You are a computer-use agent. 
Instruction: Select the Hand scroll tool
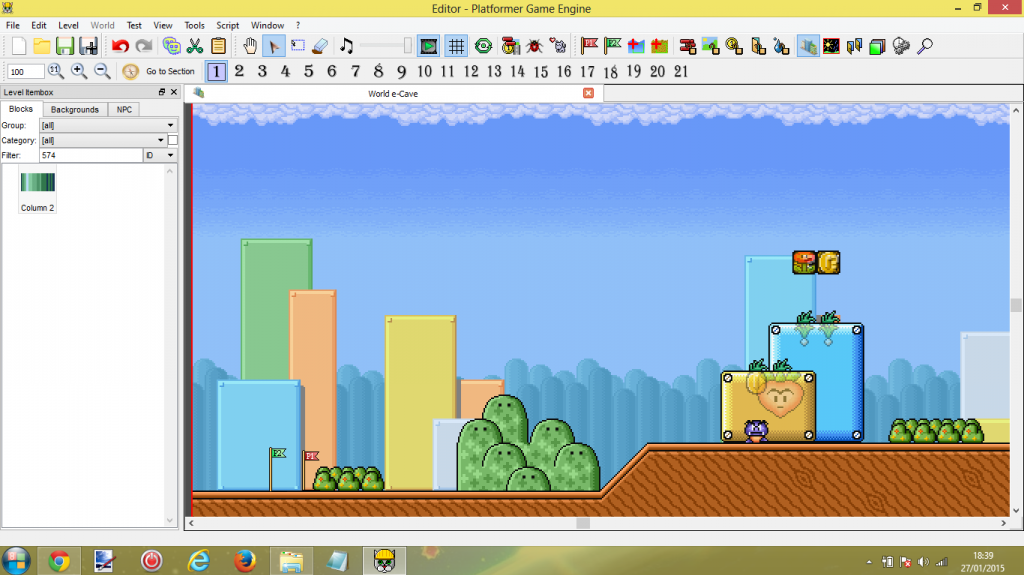(250, 46)
